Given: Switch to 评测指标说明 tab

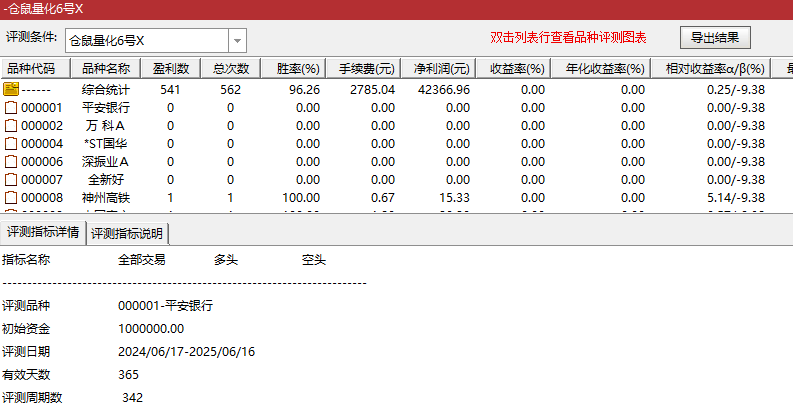Looking at the screenshot, I should pyautogui.click(x=127, y=234).
